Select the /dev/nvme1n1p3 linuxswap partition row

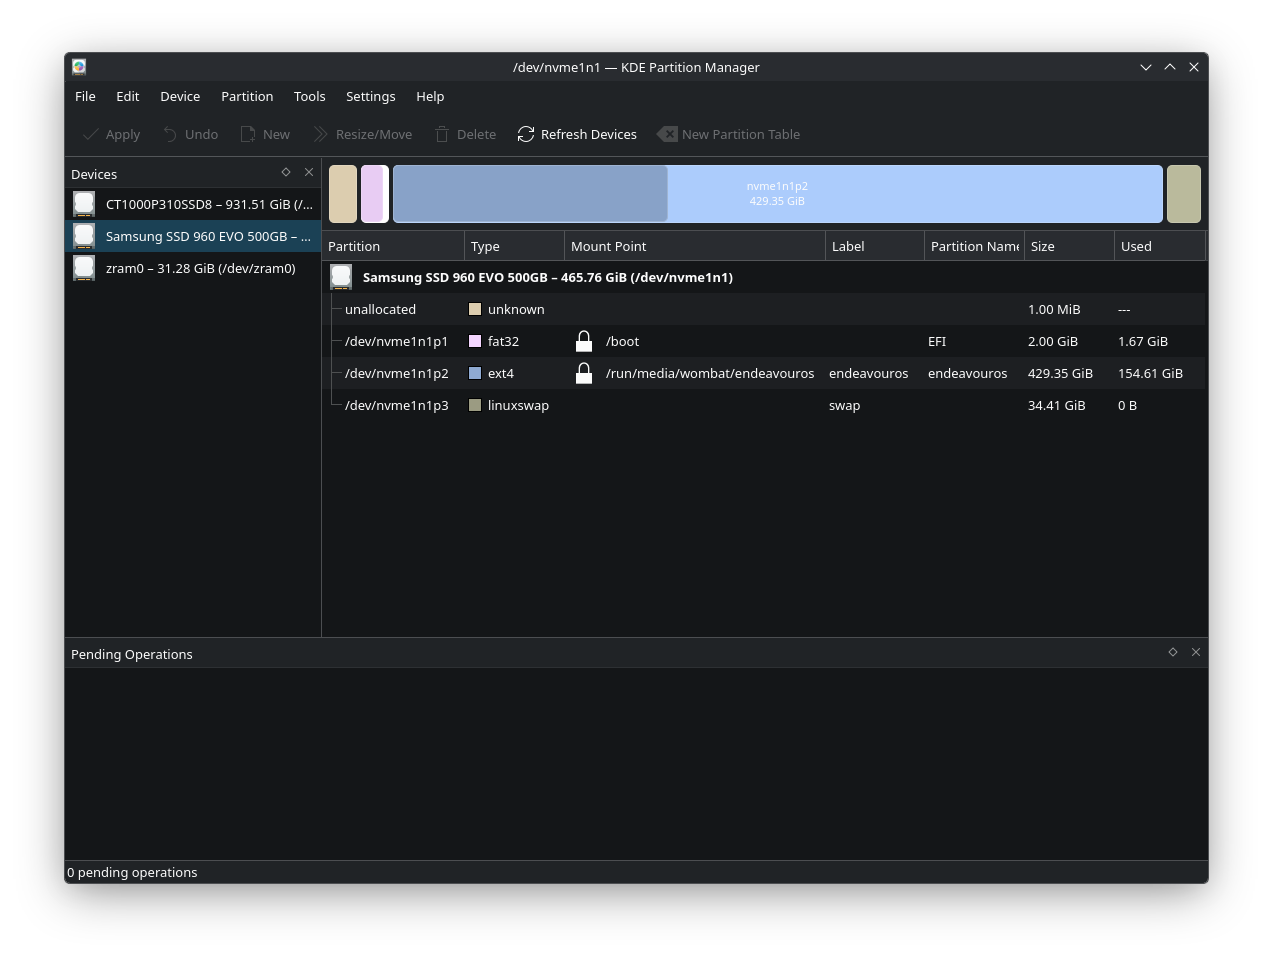pyautogui.click(x=396, y=405)
